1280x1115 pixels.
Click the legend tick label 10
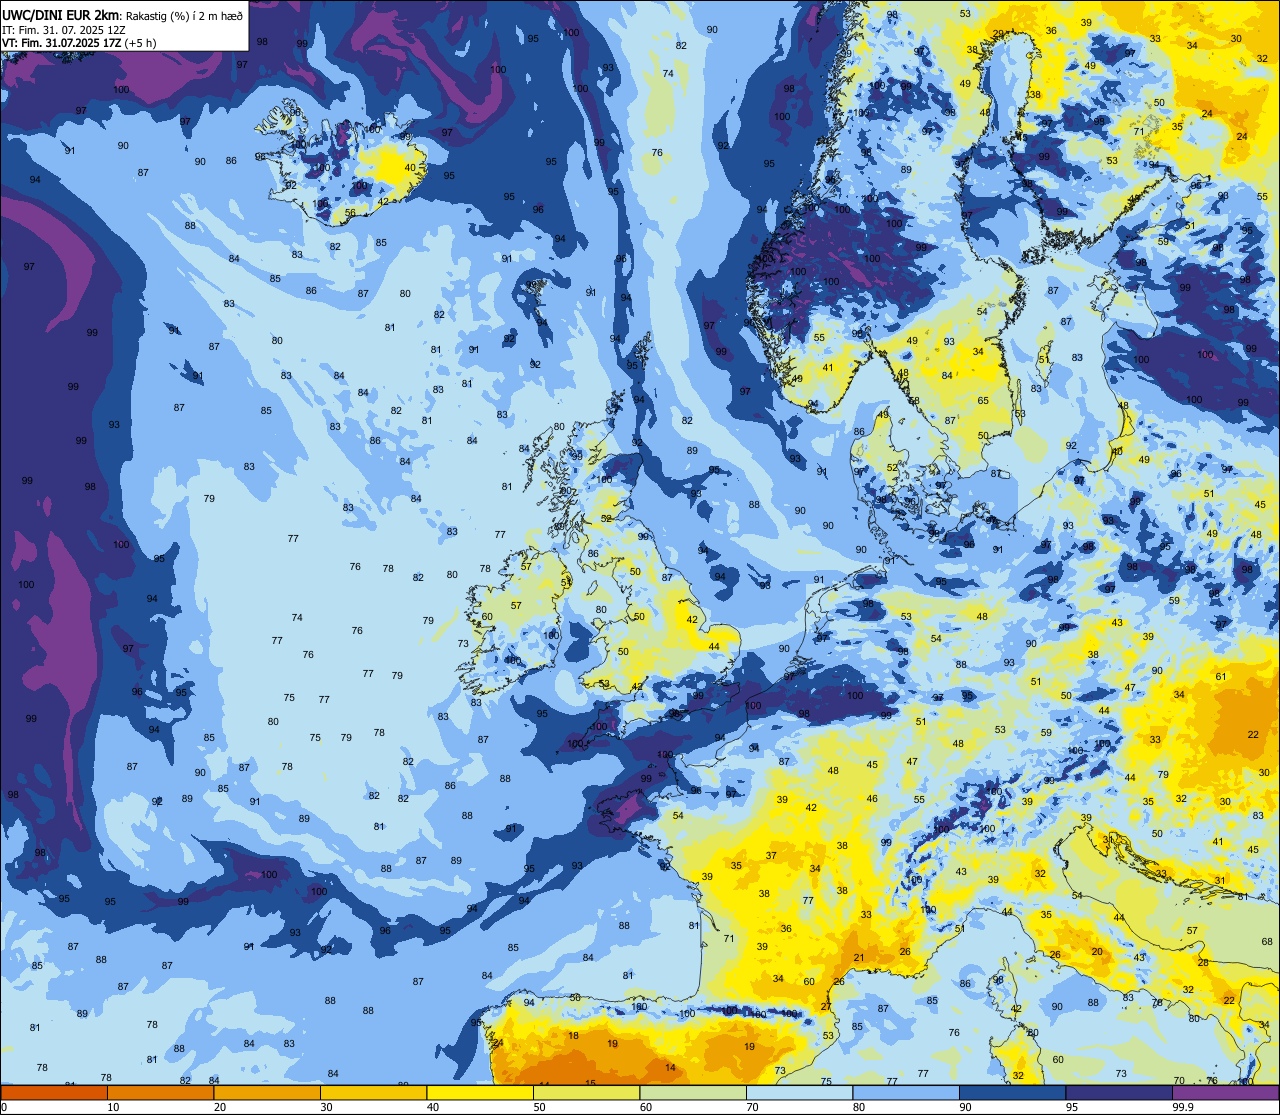coord(114,1107)
